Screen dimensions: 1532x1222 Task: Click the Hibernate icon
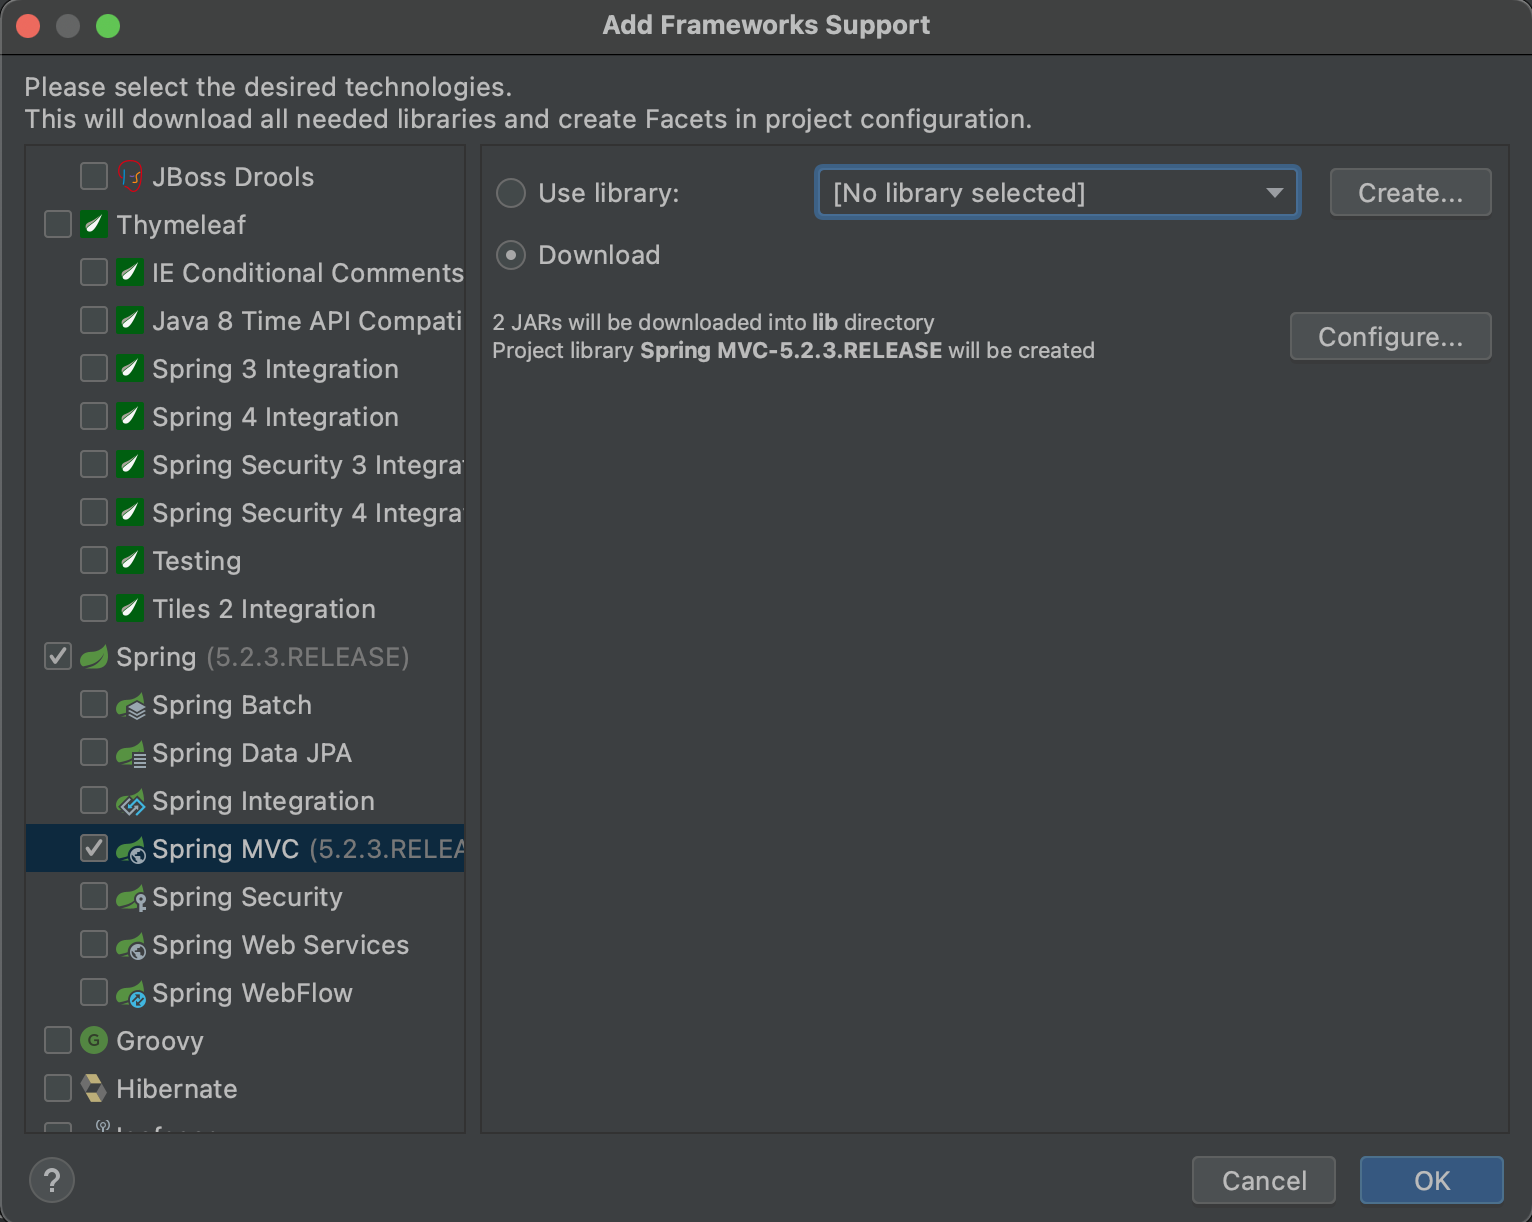(x=94, y=1089)
